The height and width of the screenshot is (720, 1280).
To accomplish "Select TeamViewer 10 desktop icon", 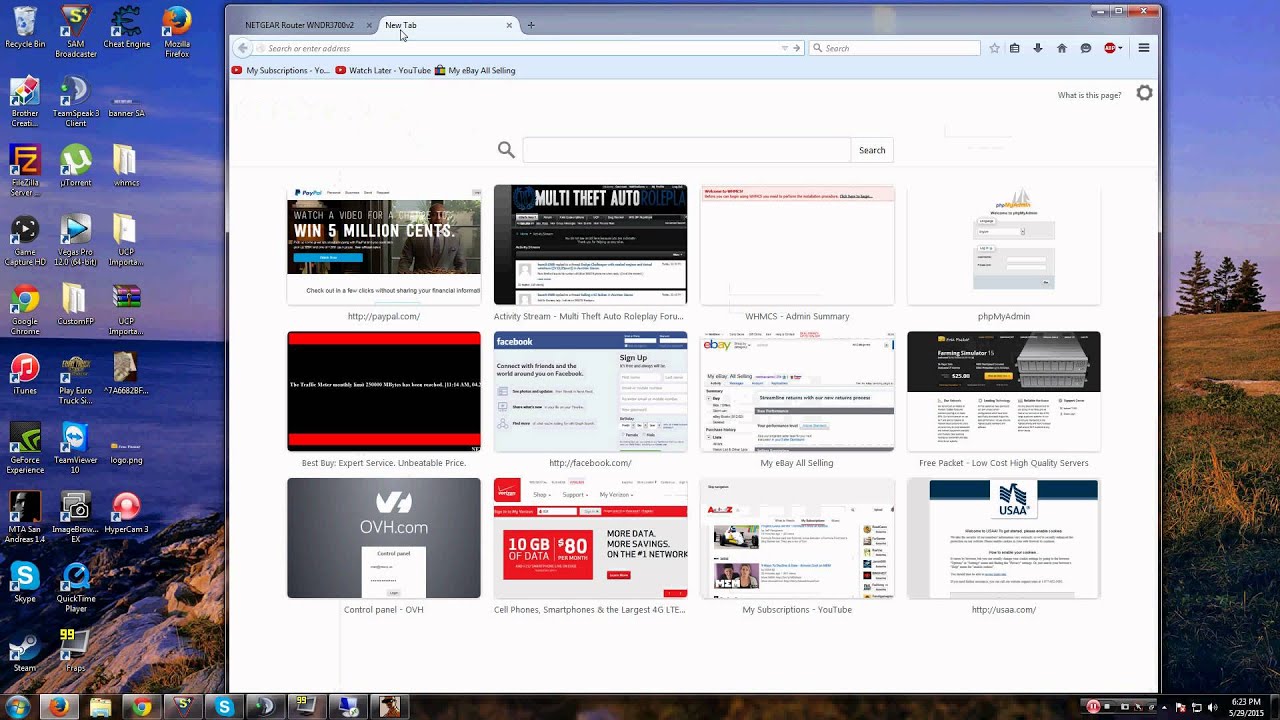I will [76, 447].
